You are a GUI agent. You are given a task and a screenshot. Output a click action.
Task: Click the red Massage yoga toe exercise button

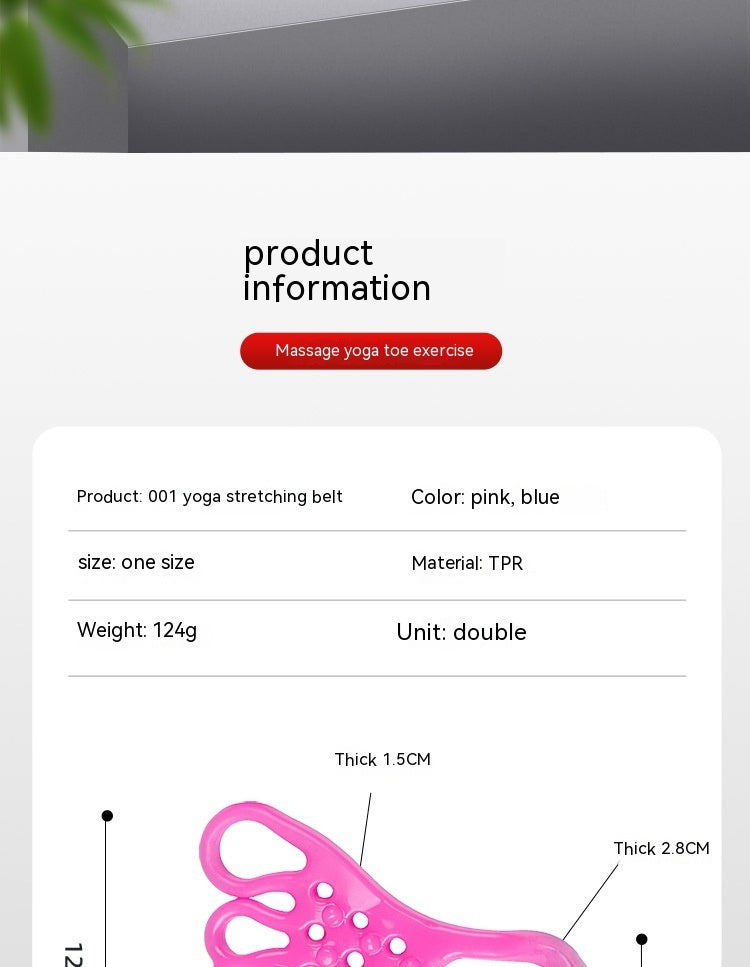click(x=371, y=351)
